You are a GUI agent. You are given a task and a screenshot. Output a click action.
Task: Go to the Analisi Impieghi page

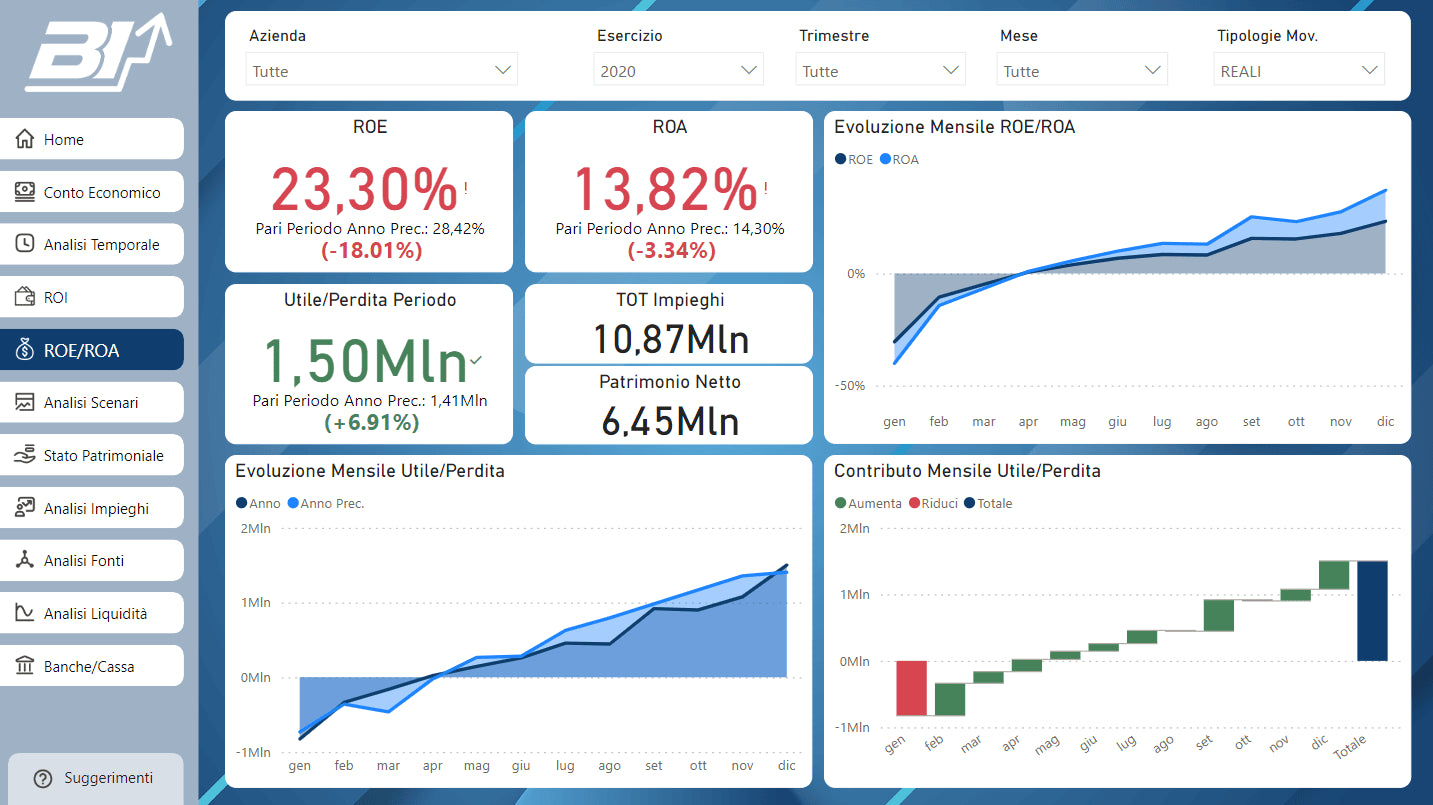point(92,508)
